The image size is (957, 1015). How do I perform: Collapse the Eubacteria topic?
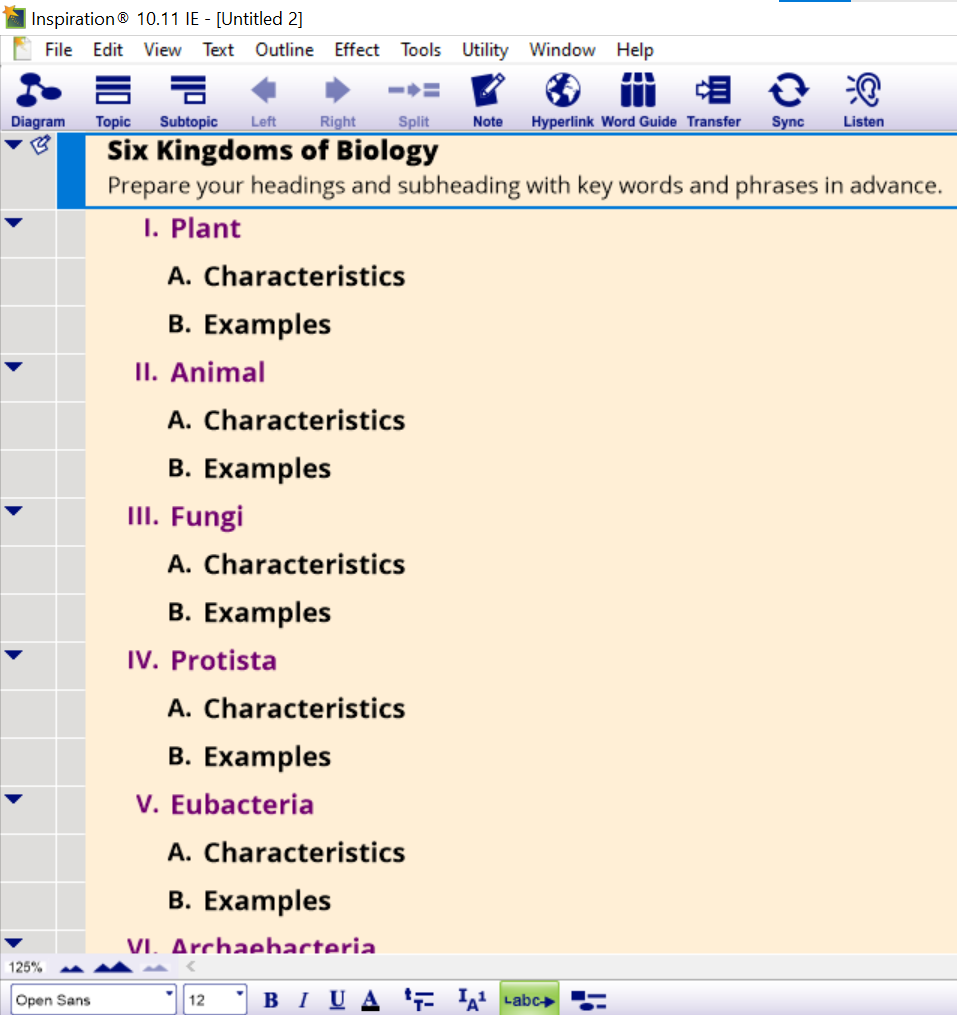pyautogui.click(x=14, y=799)
